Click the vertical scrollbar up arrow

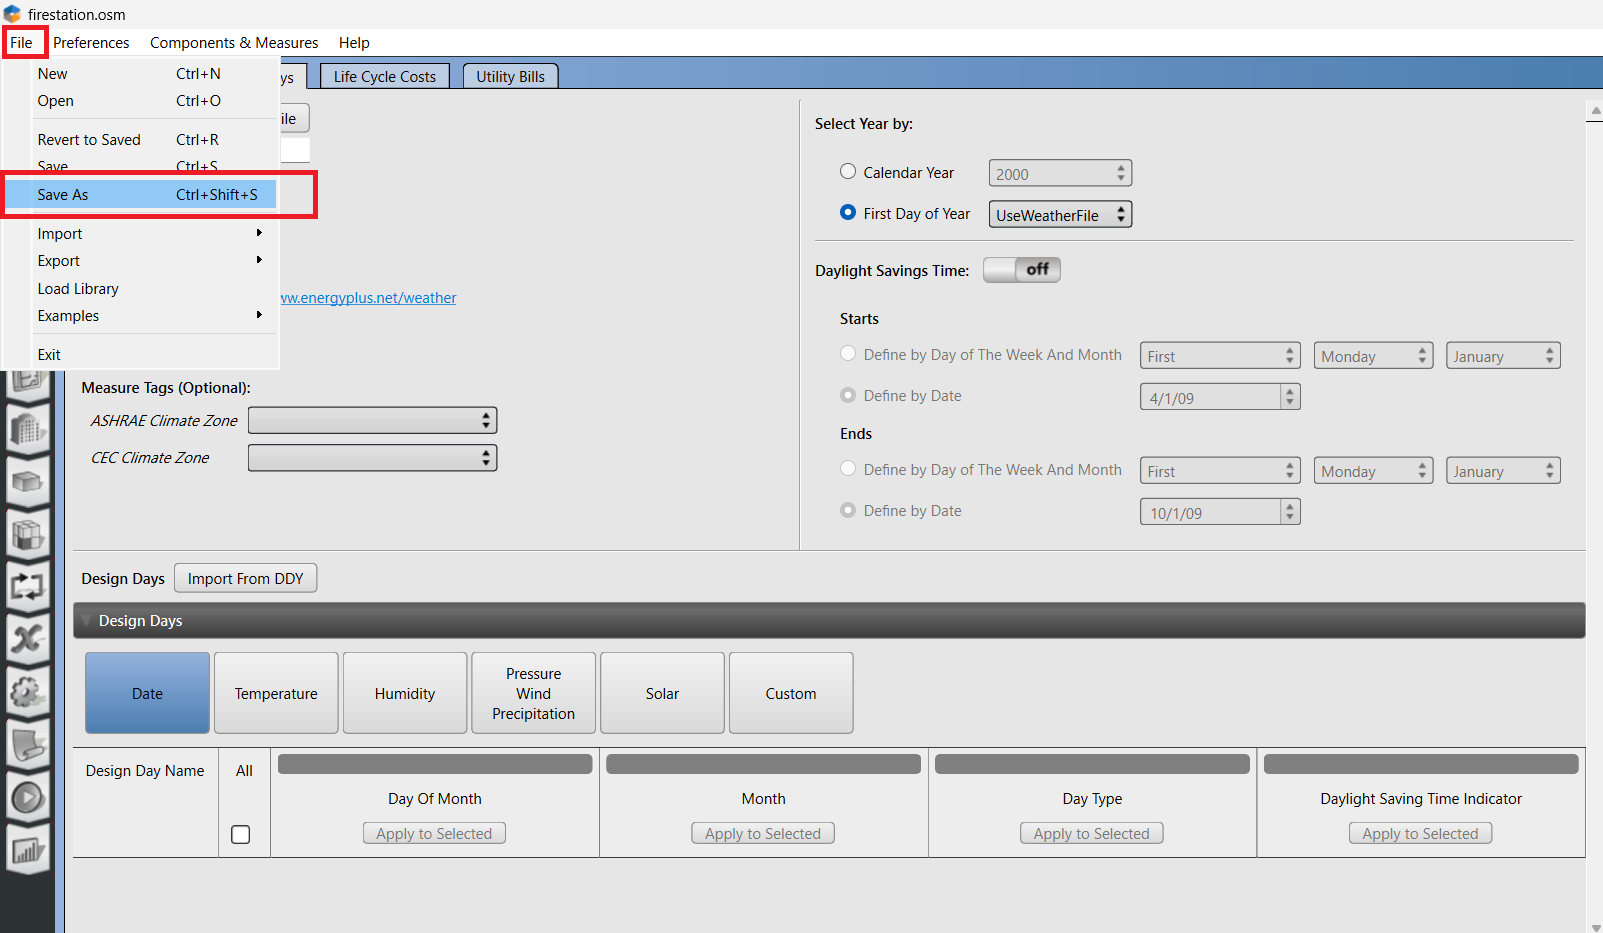coord(1595,111)
